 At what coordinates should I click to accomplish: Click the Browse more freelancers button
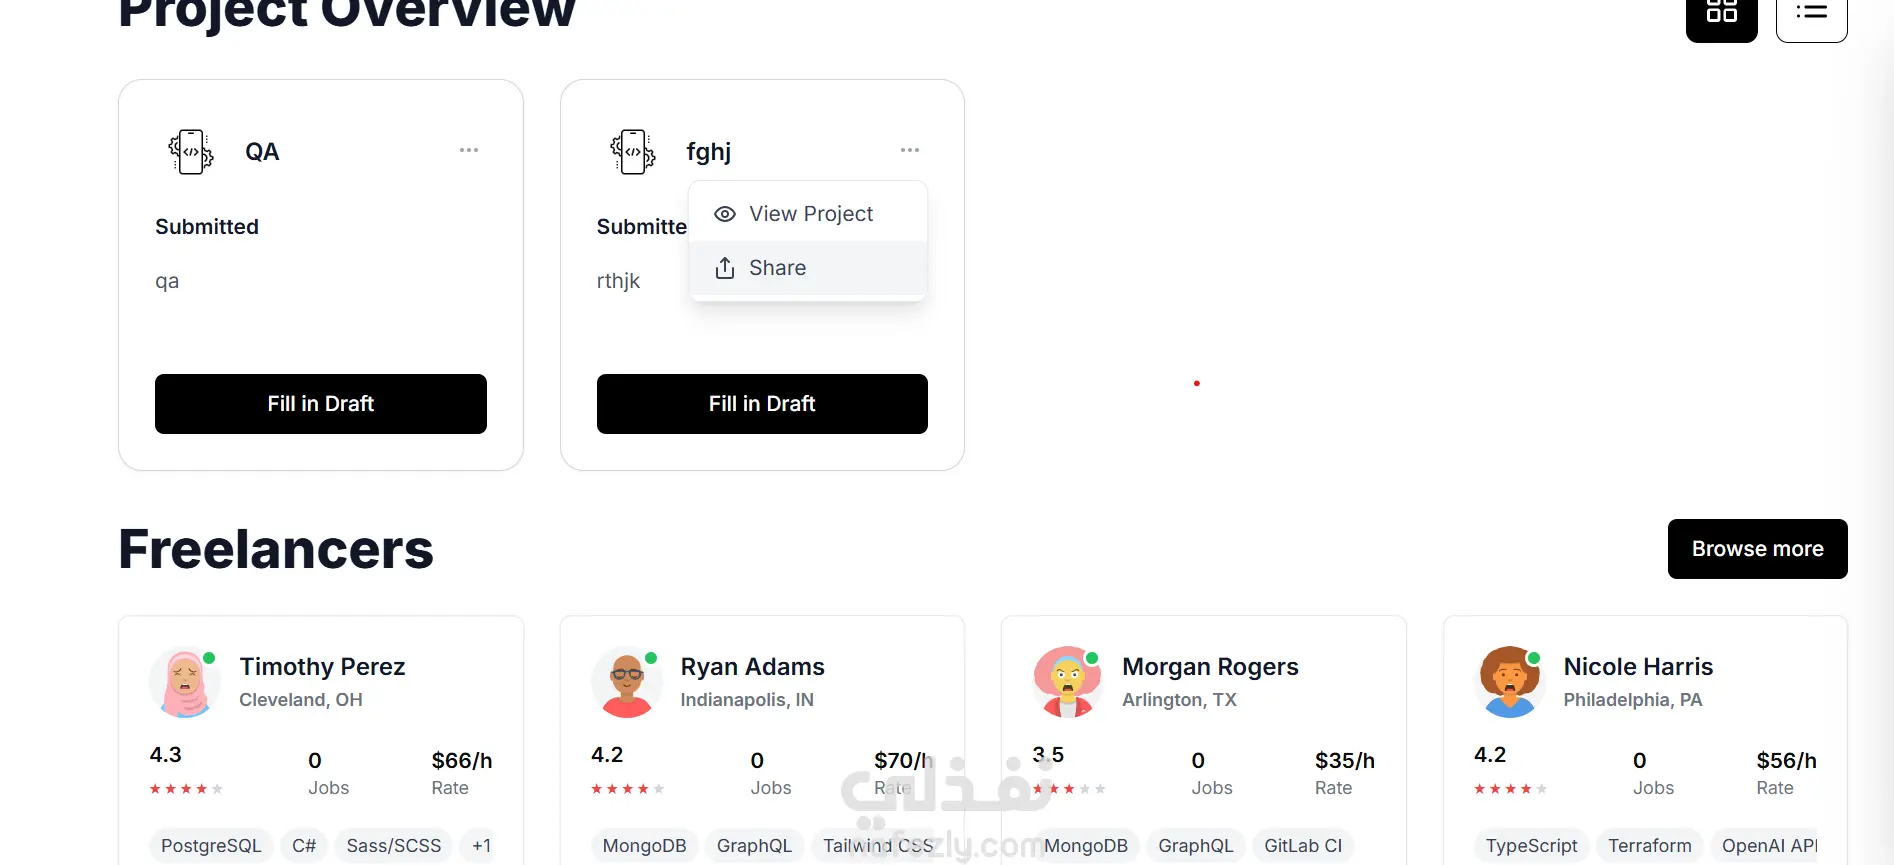click(1757, 549)
